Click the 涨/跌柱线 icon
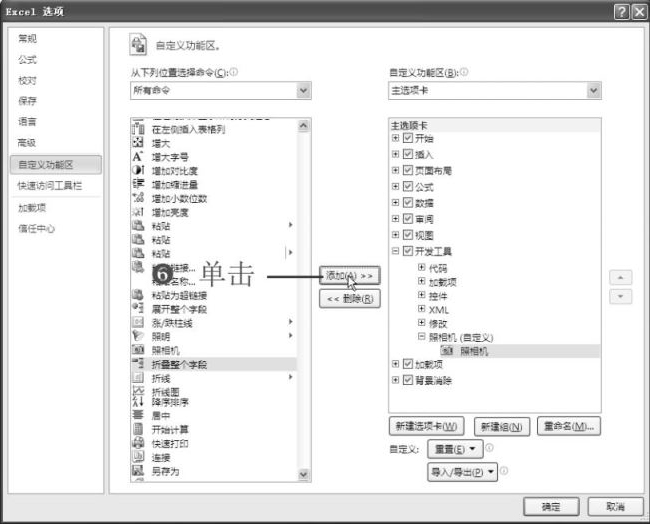This screenshot has width=650, height=524. click(x=138, y=323)
